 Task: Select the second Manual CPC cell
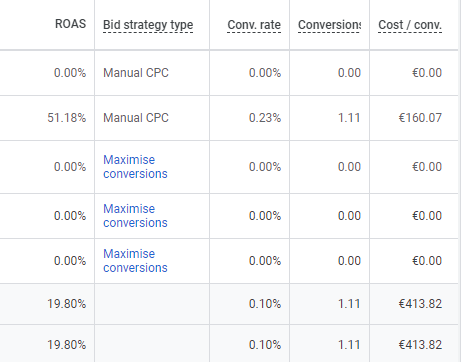136,118
